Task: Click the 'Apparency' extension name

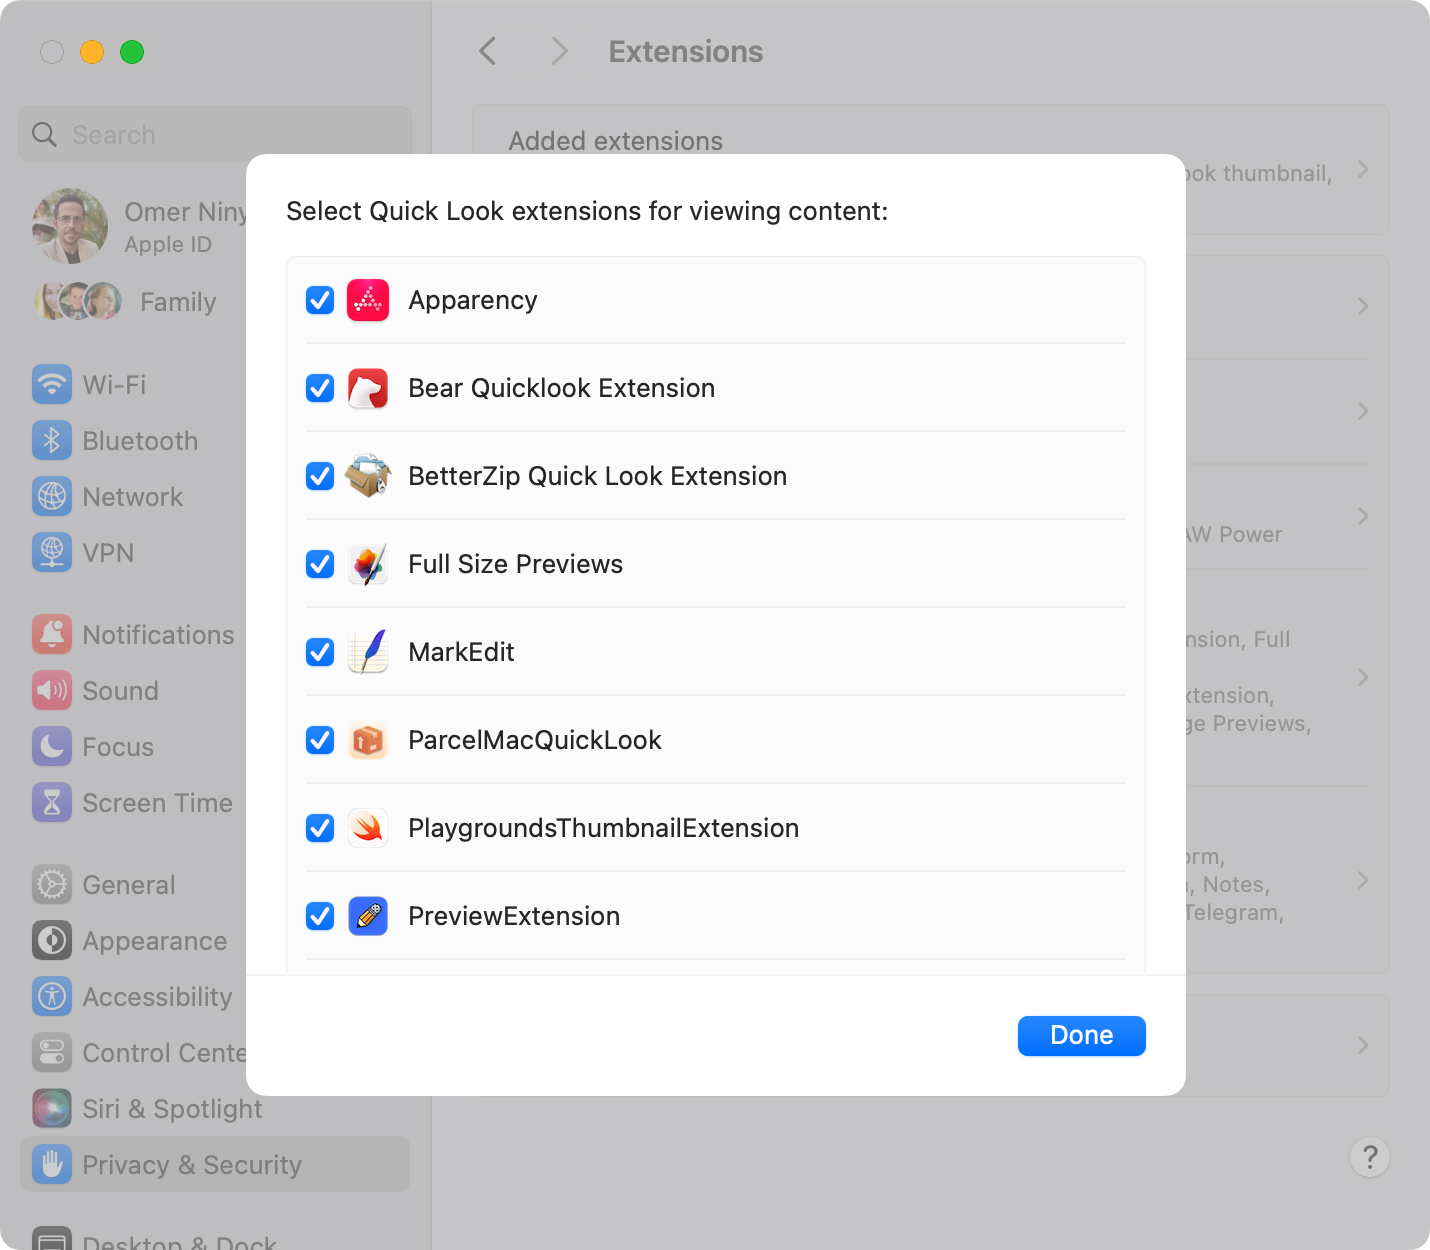Action: pos(473,300)
